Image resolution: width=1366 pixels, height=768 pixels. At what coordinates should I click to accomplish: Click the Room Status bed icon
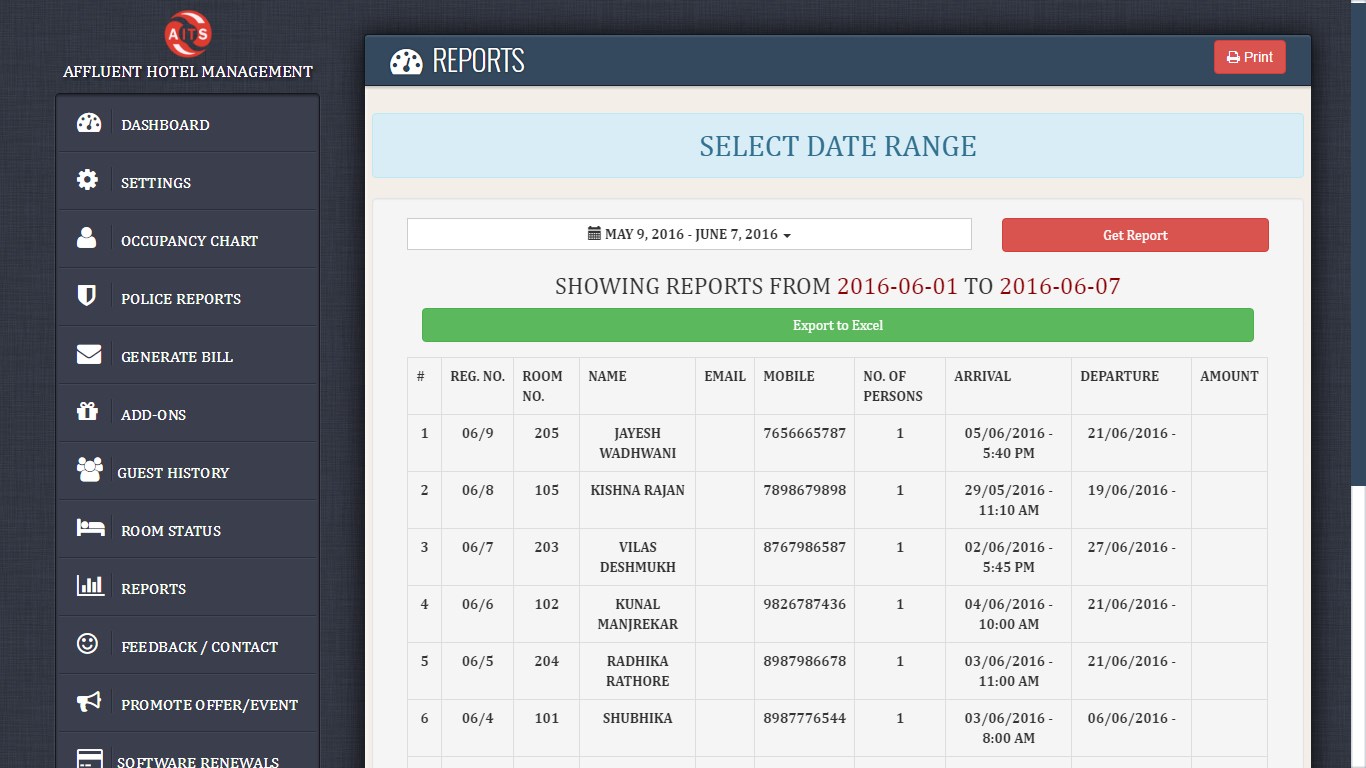[91, 527]
